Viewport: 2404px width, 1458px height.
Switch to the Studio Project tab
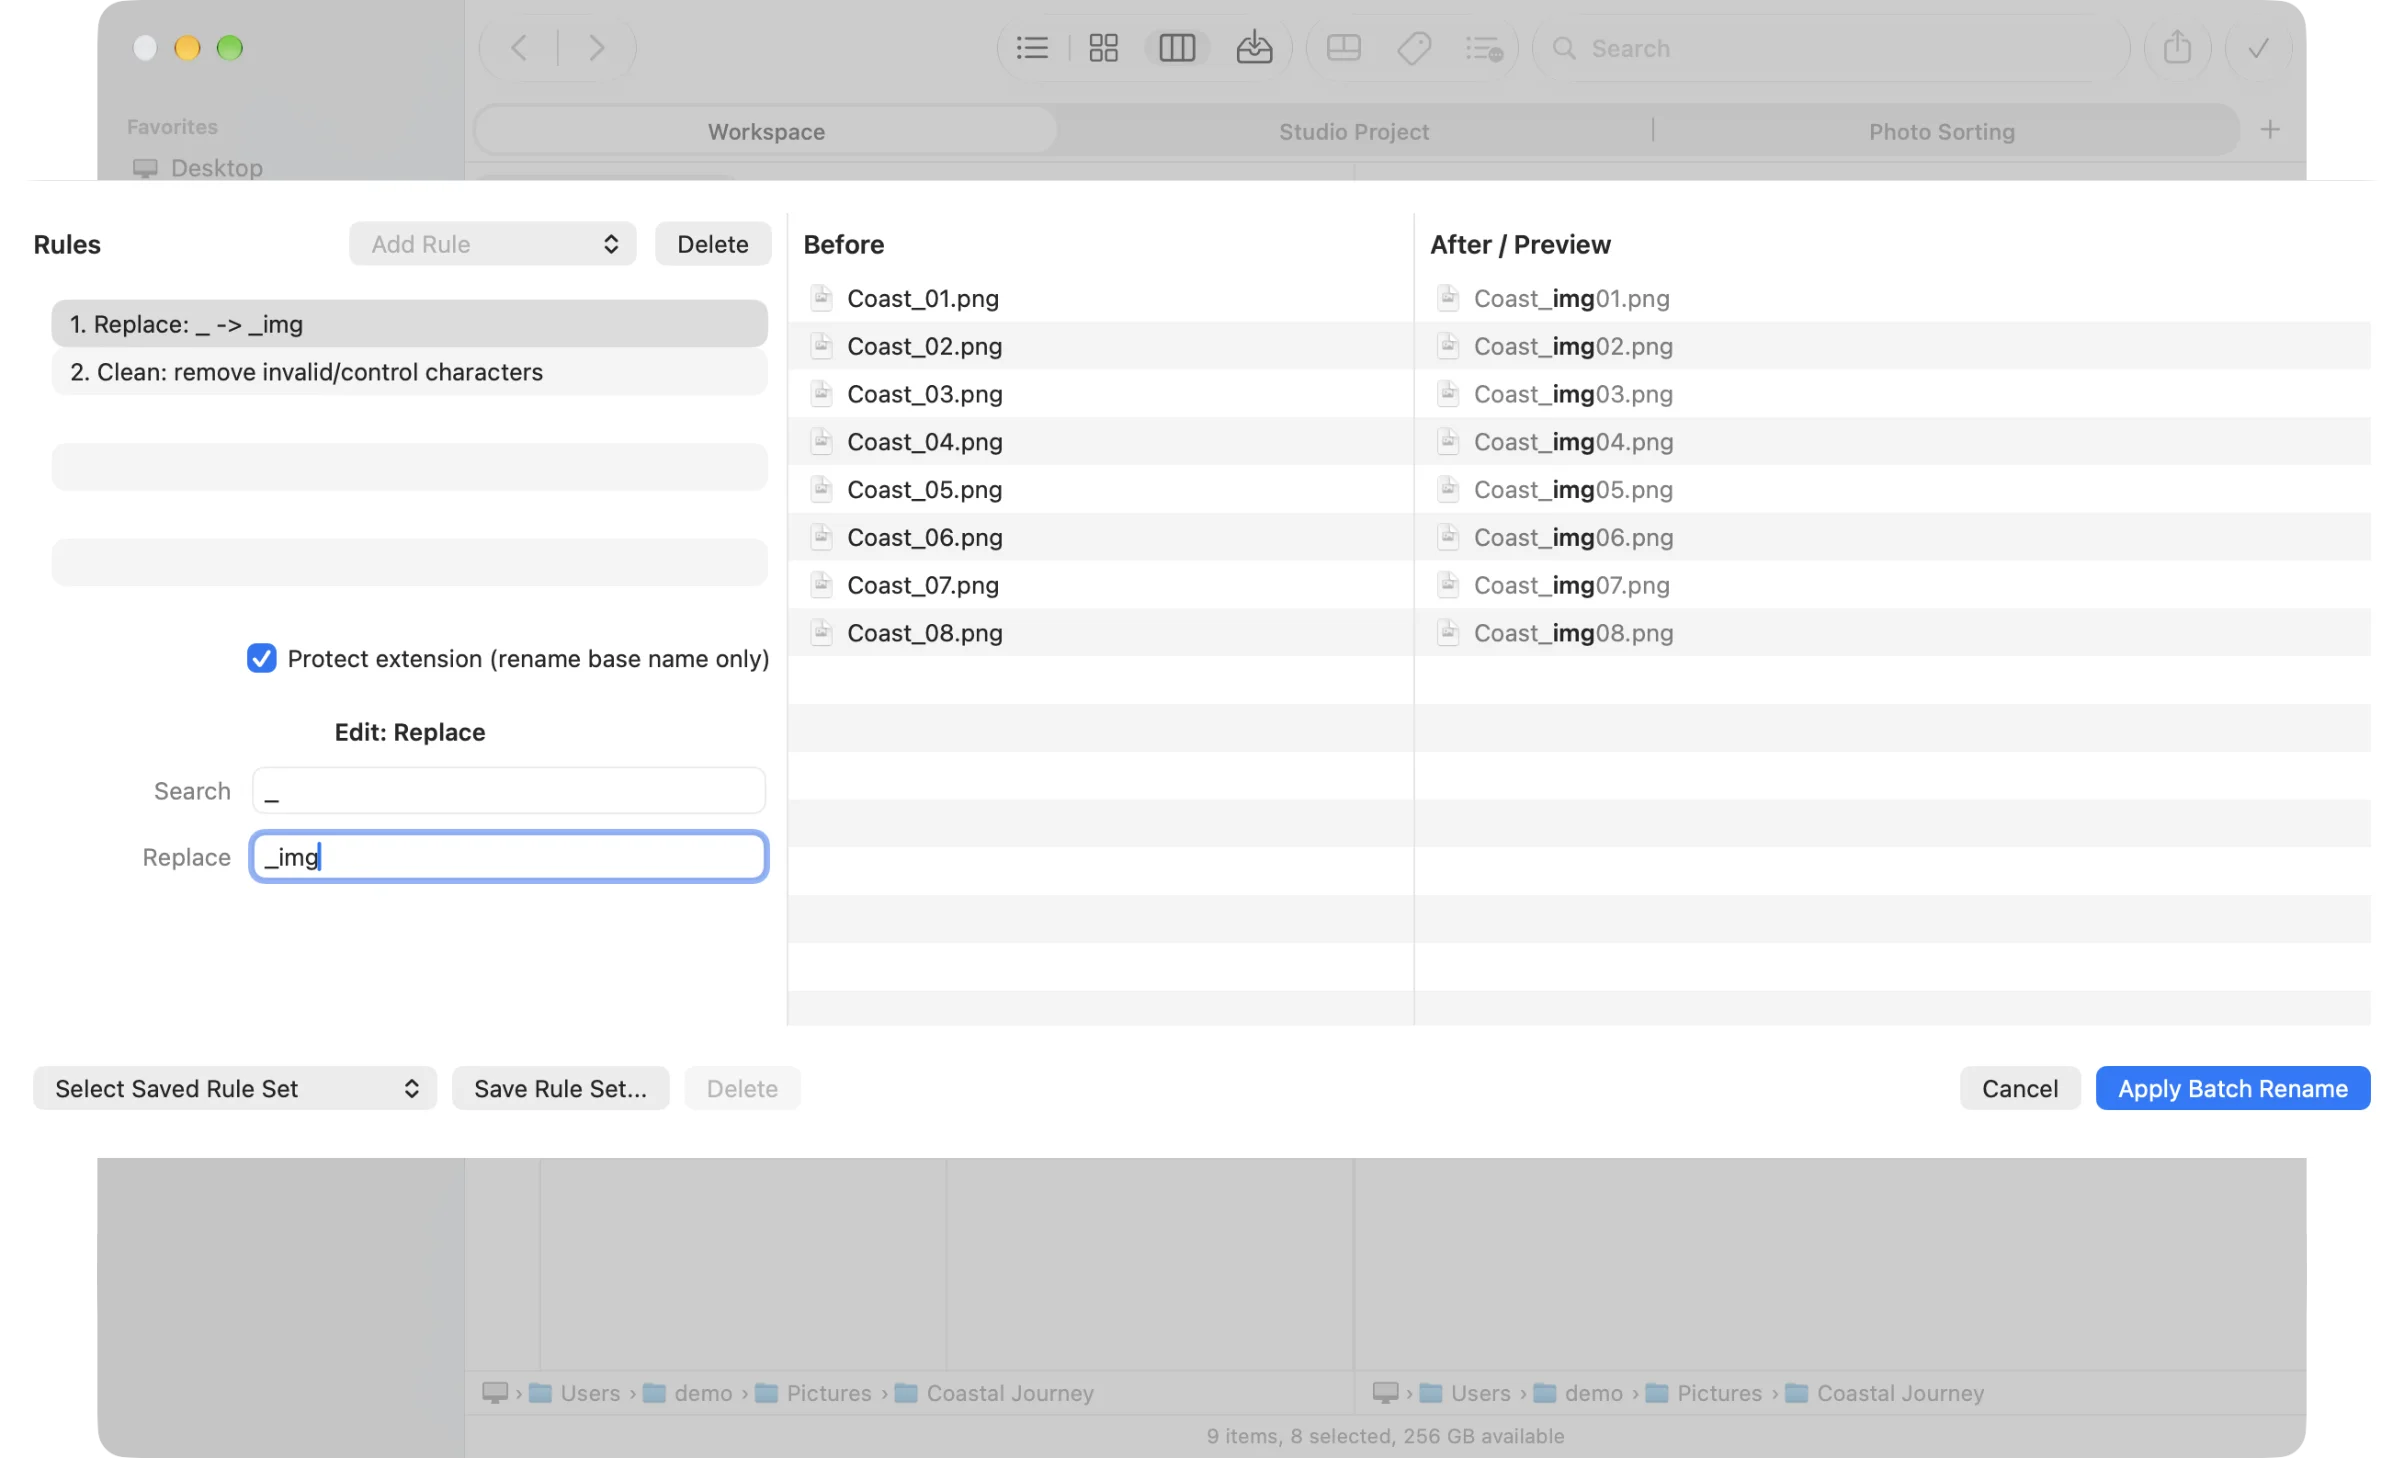(x=1354, y=131)
